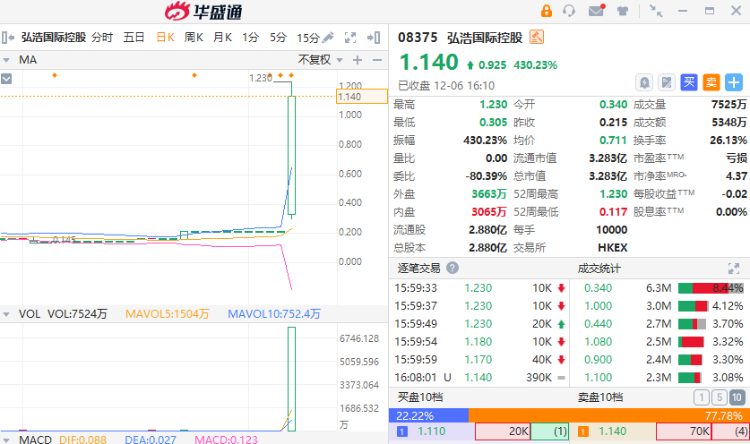Open the 成交统计 section
The height and width of the screenshot is (444, 750).
(x=599, y=268)
